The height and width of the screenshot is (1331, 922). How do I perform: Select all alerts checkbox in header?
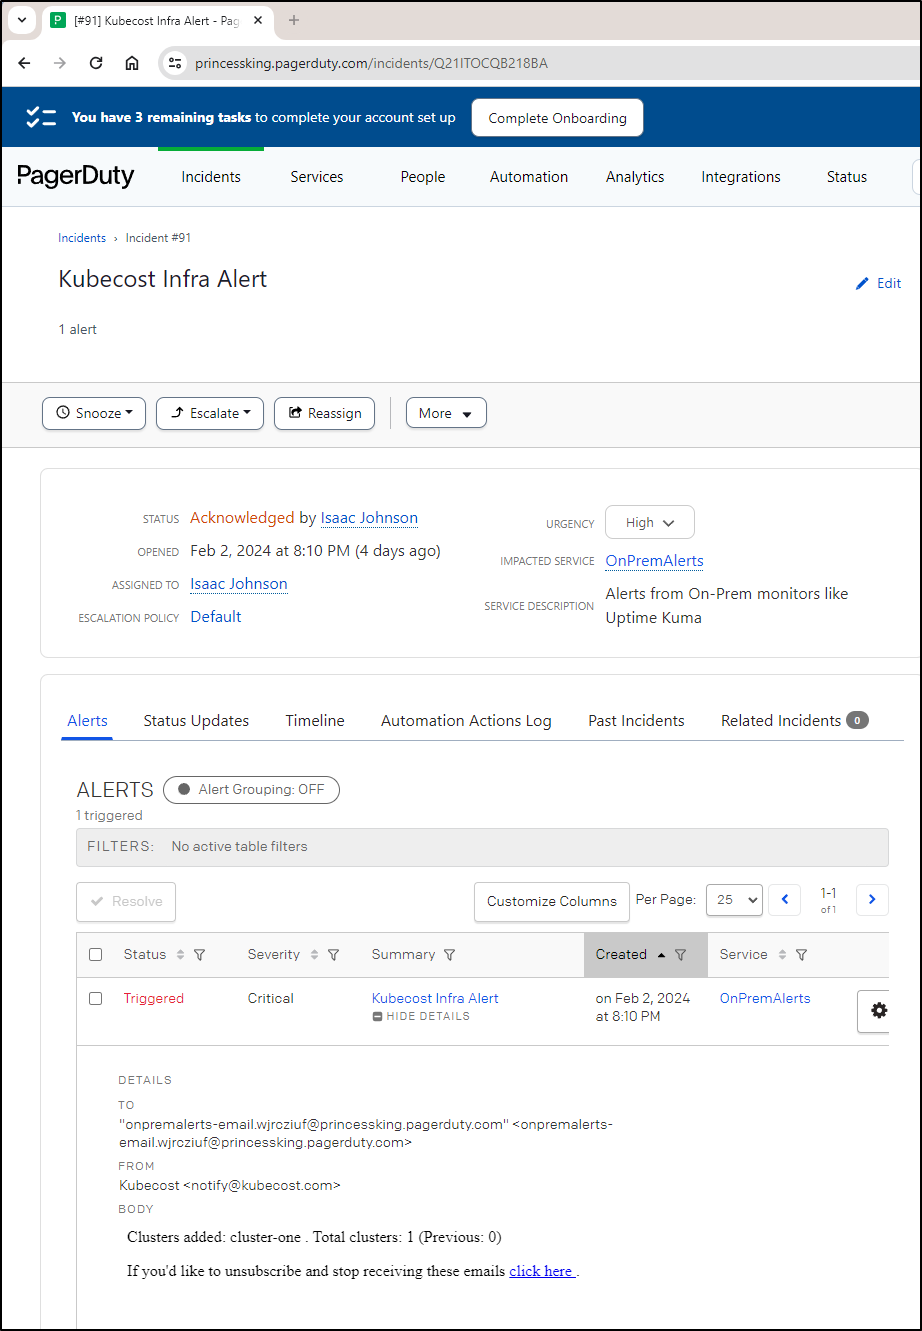click(x=96, y=955)
